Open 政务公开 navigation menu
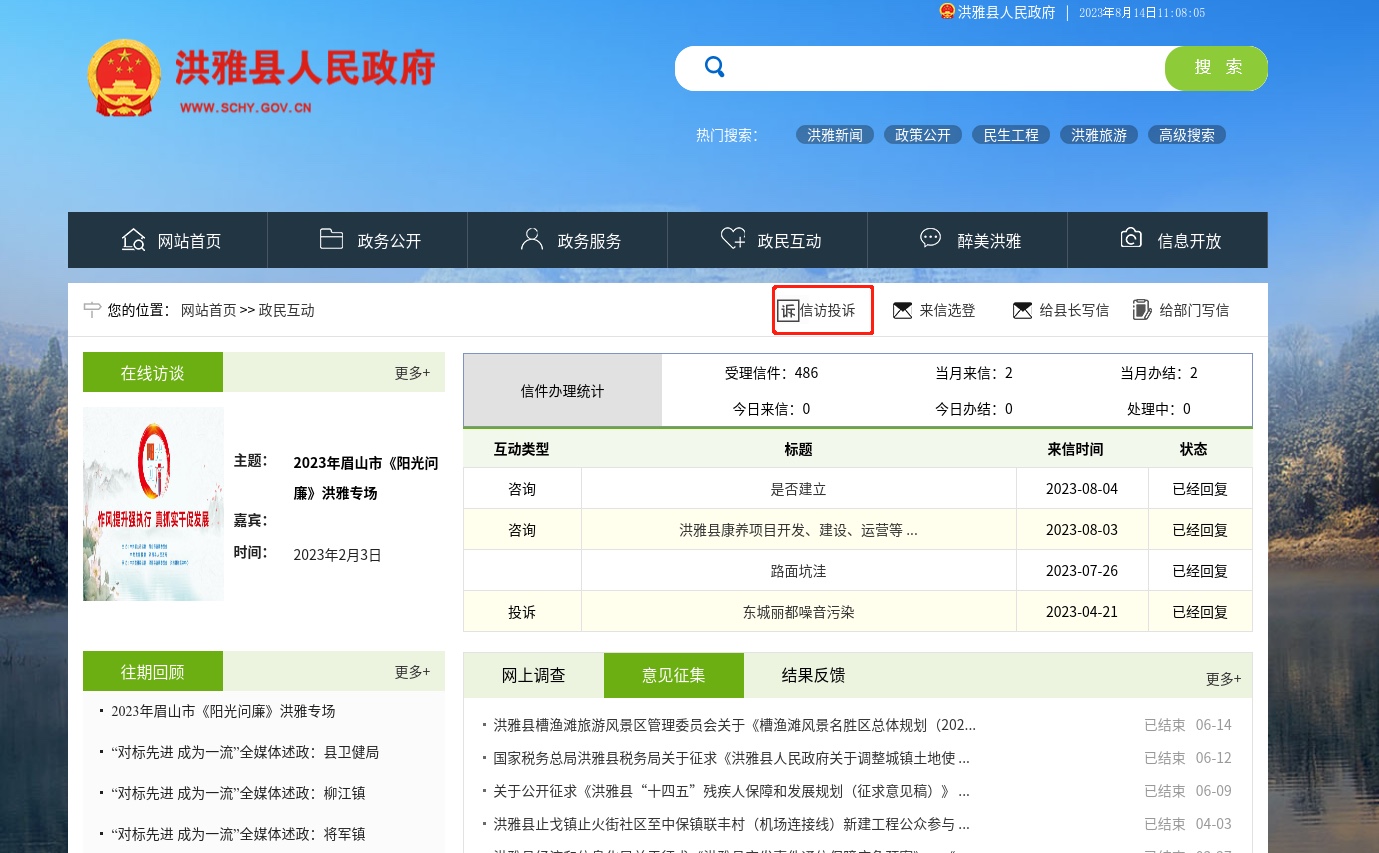Screen dimensions: 1379x853 pyautogui.click(x=368, y=240)
